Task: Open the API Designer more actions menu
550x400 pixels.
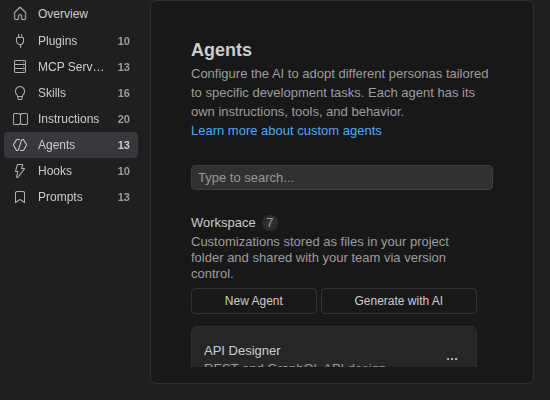Action: click(x=452, y=359)
